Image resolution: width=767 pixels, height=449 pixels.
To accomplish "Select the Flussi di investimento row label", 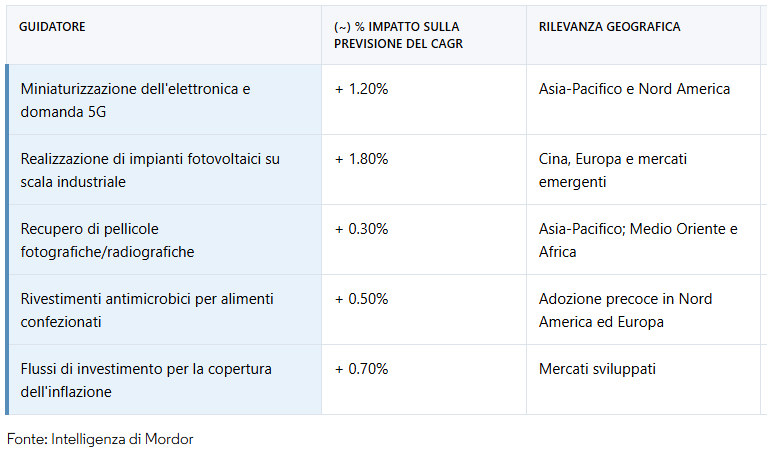I will point(146,380).
